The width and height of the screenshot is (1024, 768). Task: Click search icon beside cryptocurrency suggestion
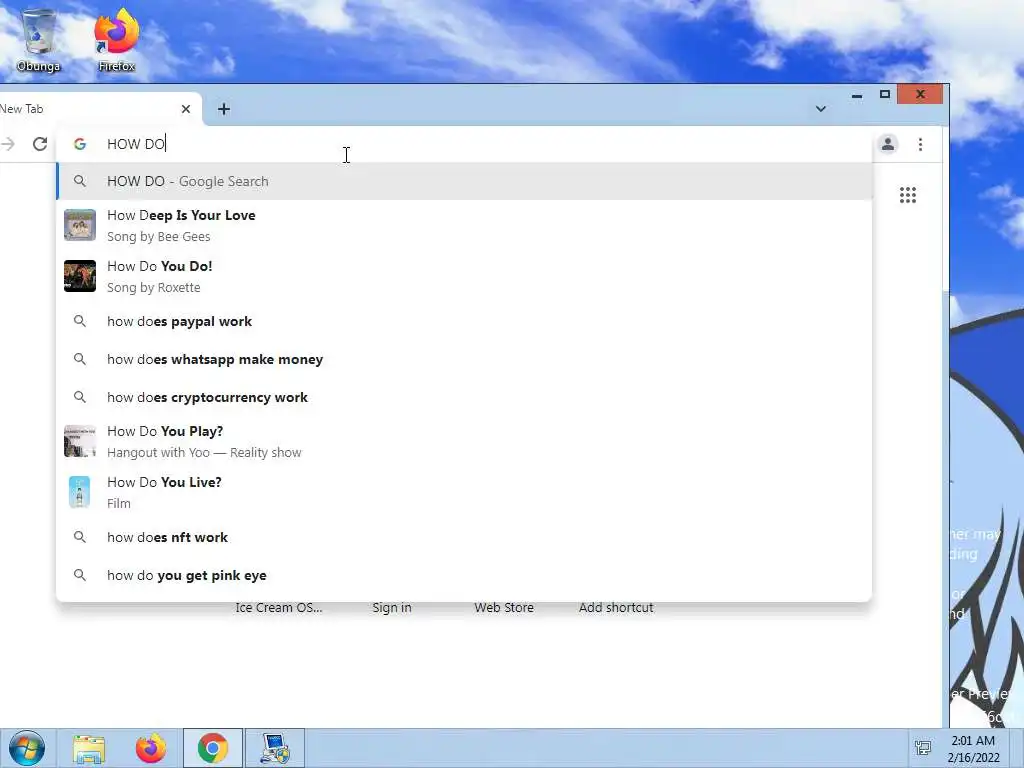coord(80,397)
